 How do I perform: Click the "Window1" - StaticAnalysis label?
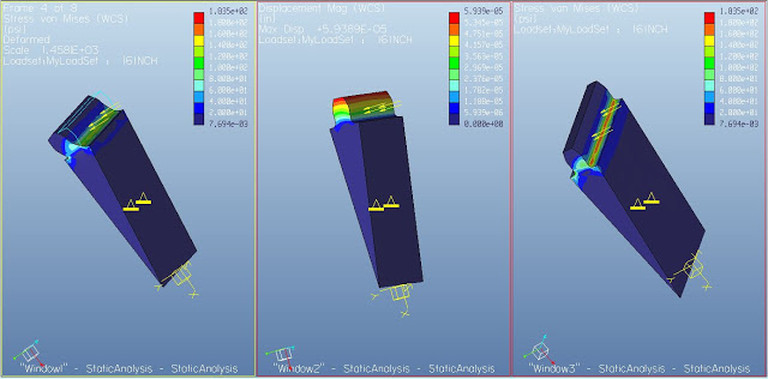[x=128, y=369]
